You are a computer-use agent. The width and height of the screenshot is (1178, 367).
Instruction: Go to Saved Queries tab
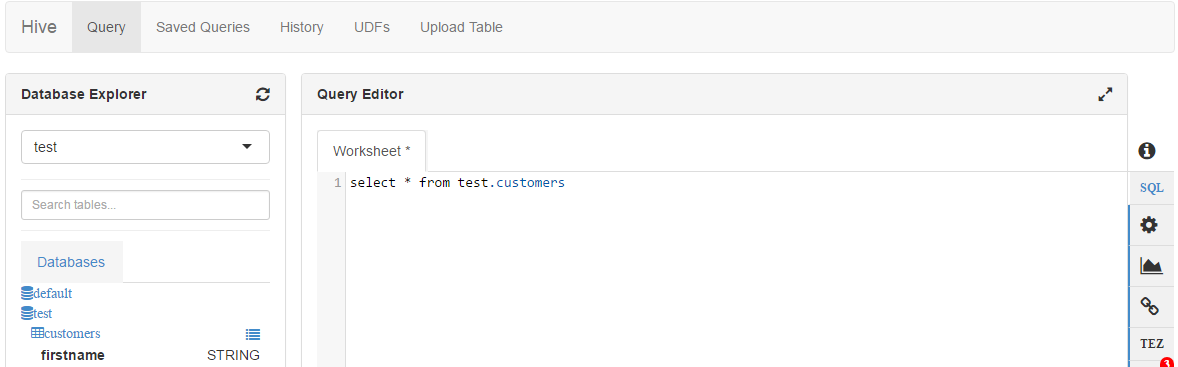click(x=203, y=27)
